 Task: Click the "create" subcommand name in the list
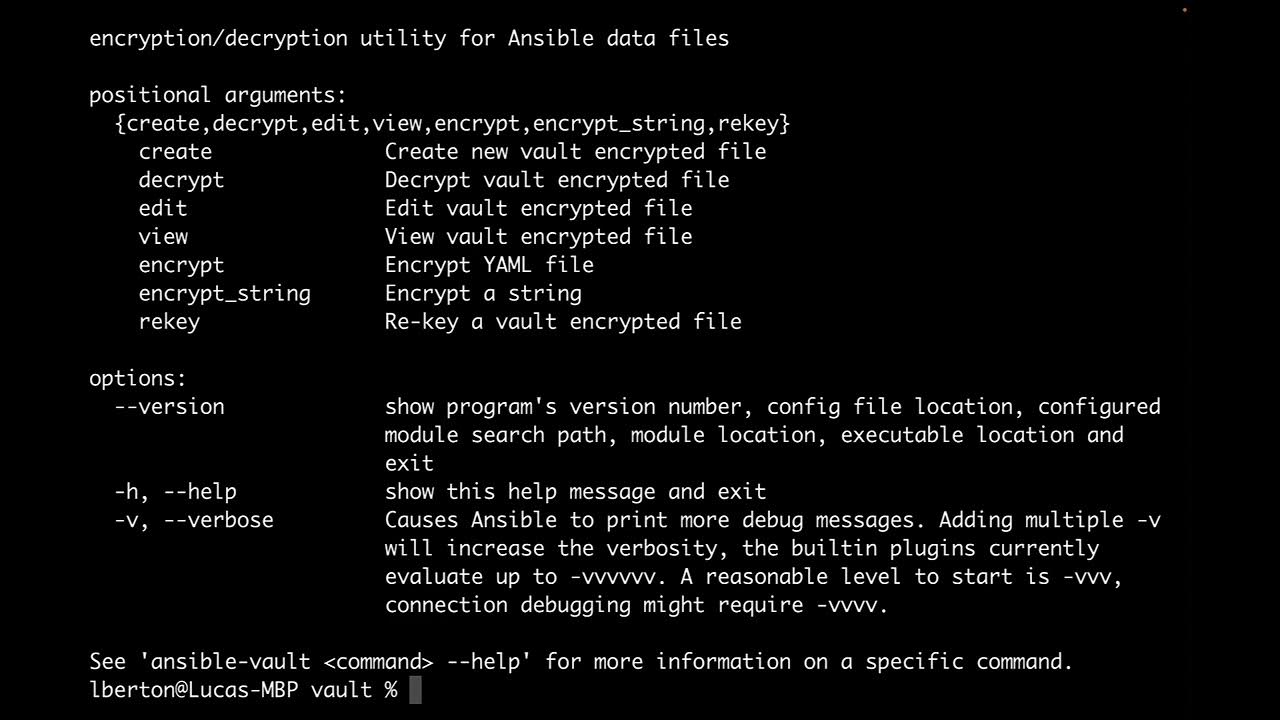pos(175,152)
